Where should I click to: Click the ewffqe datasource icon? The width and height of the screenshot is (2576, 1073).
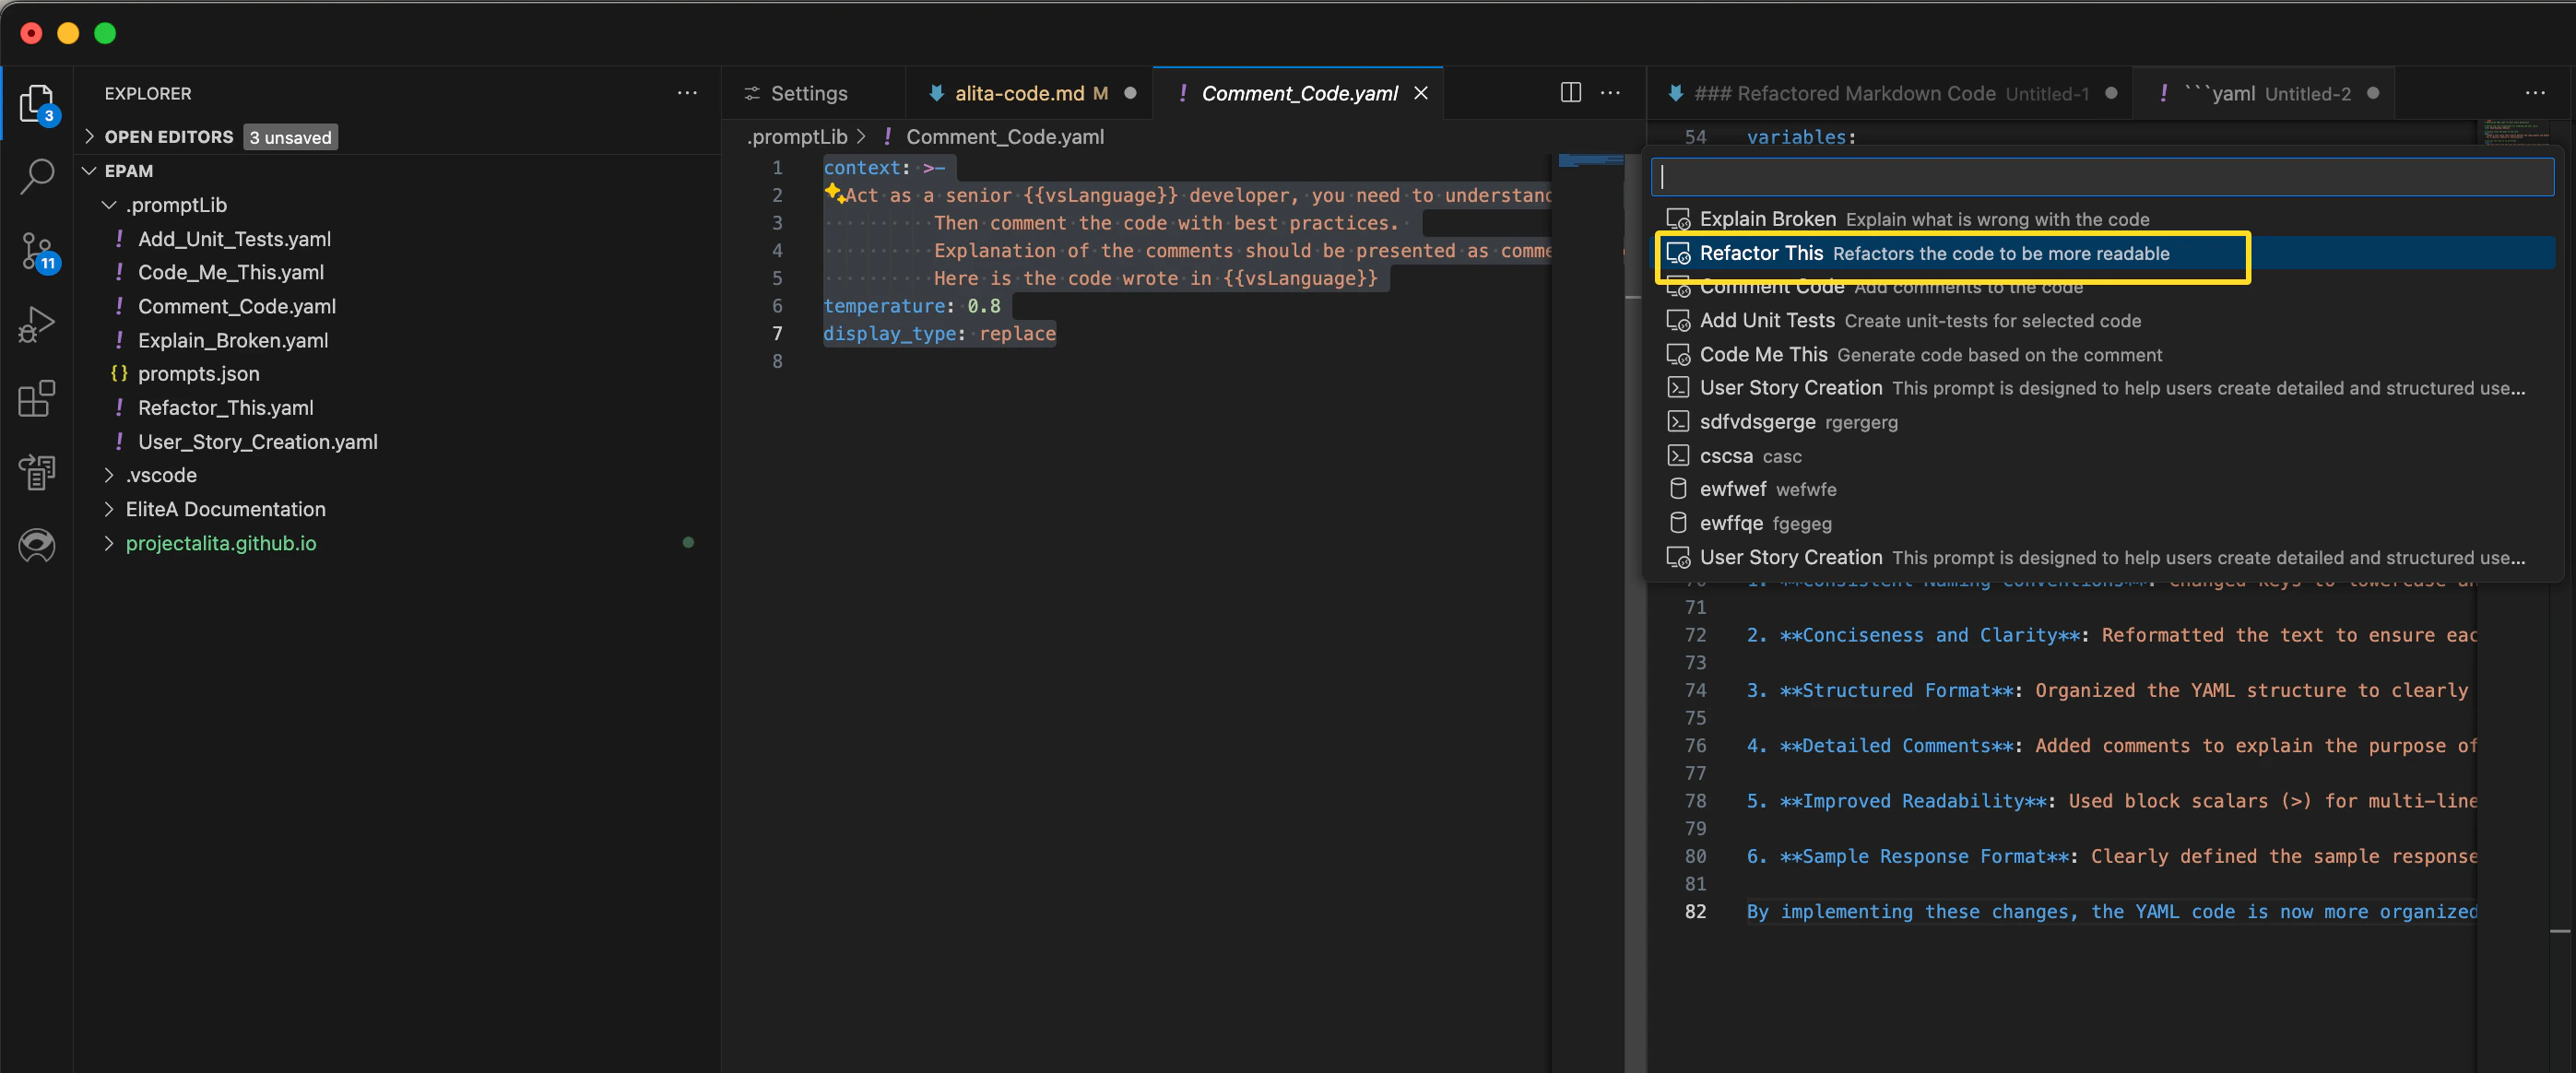pyautogui.click(x=1678, y=523)
